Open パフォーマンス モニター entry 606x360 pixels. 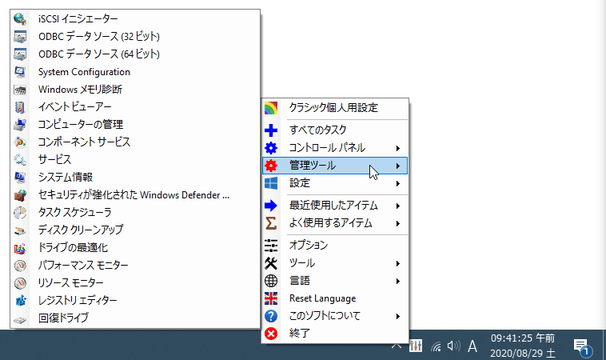click(x=135, y=265)
